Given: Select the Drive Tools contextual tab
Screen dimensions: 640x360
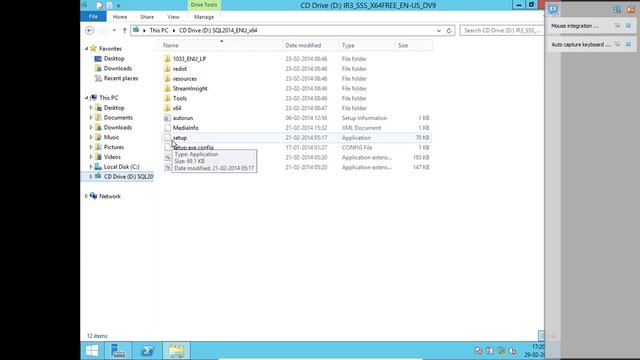Looking at the screenshot, I should [204, 5].
